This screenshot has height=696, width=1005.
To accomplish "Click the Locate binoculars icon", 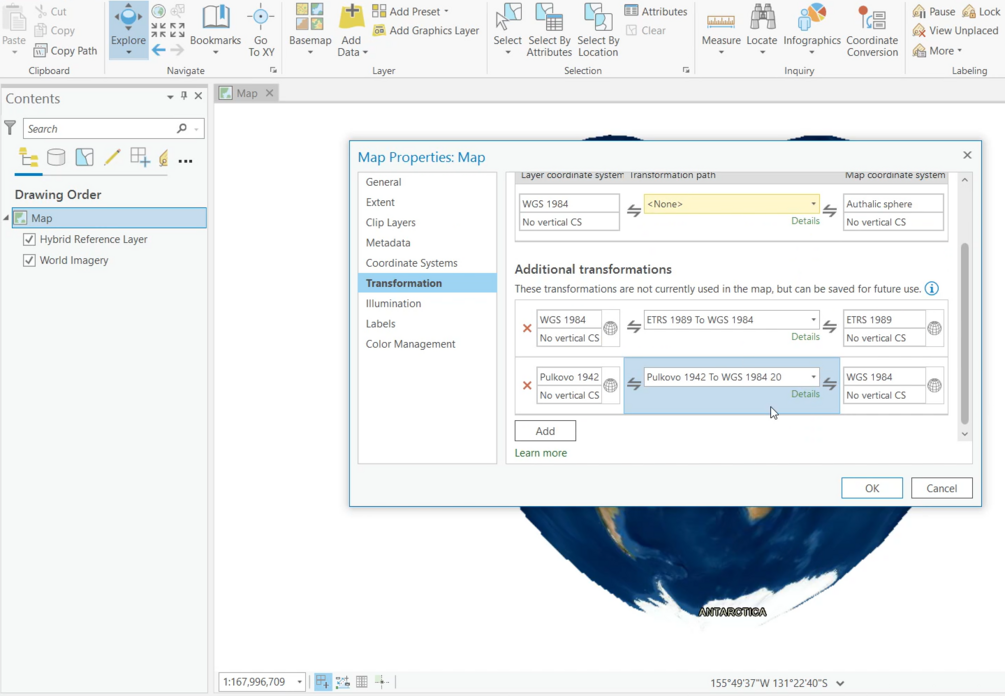I will (762, 17).
